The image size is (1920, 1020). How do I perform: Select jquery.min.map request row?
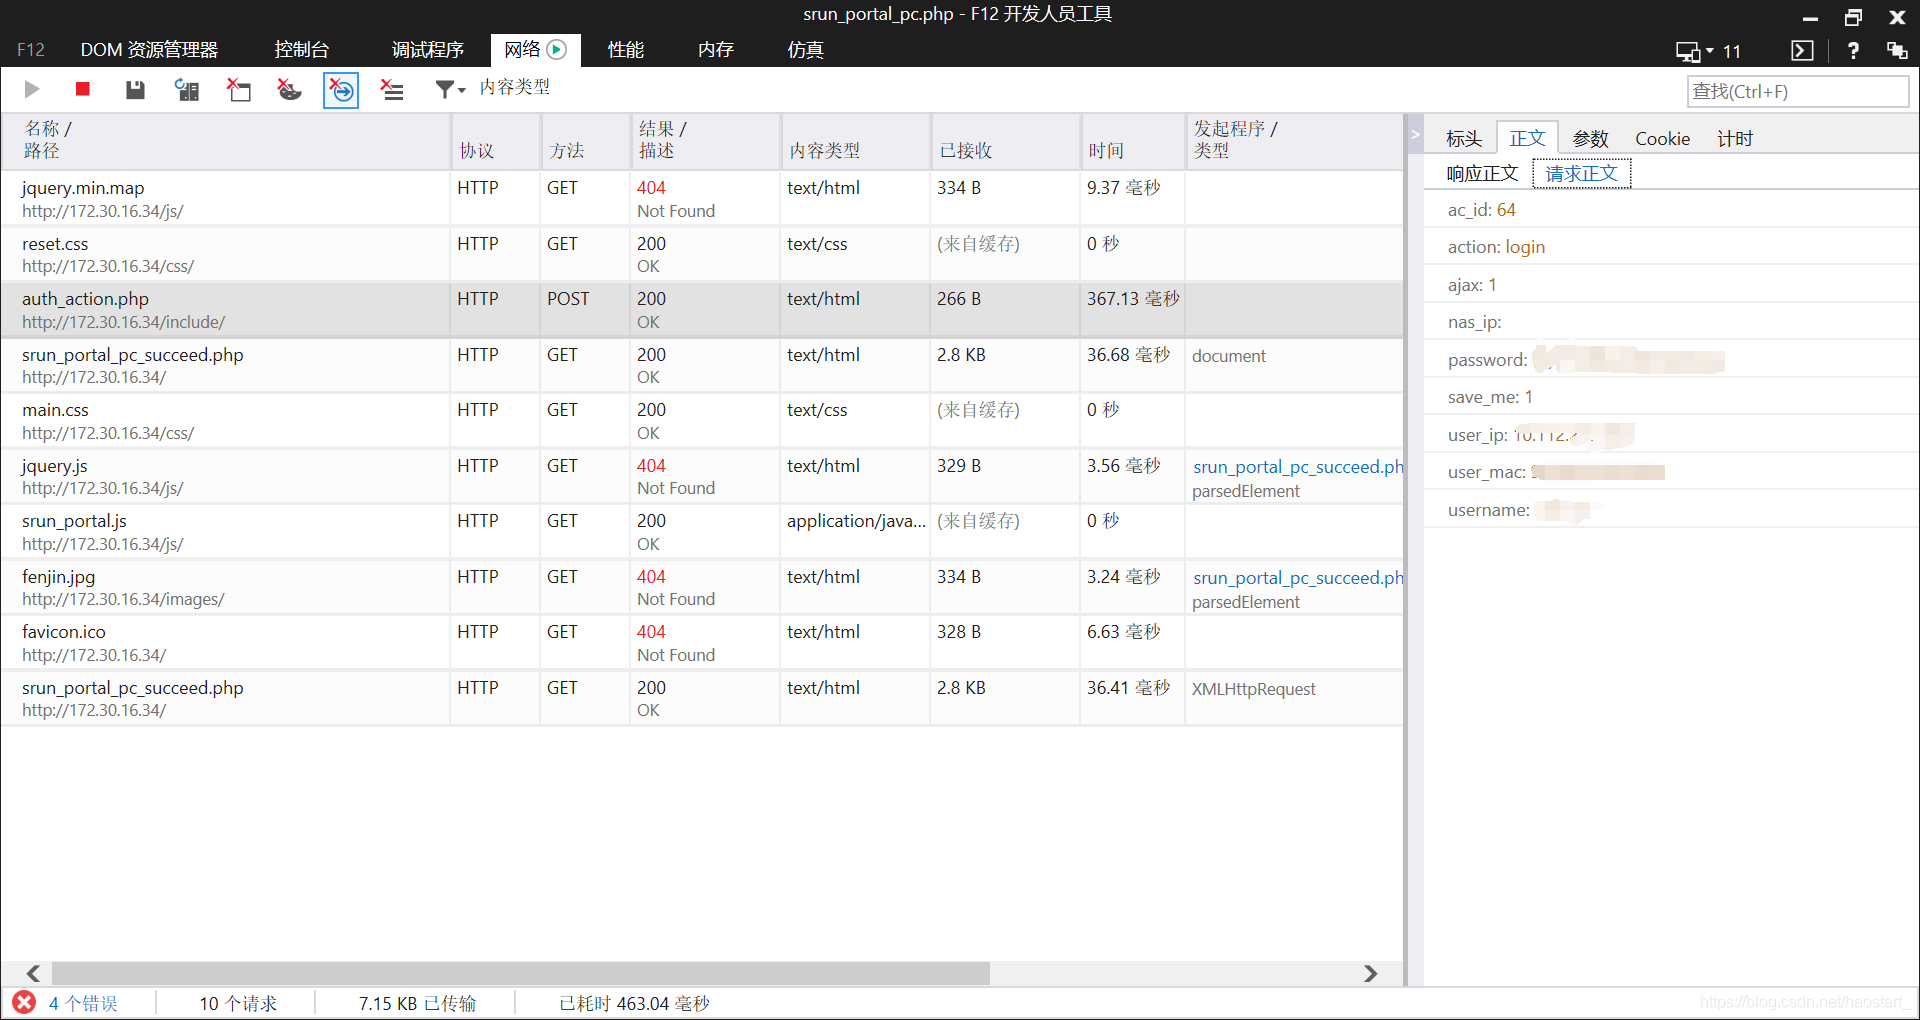702,199
